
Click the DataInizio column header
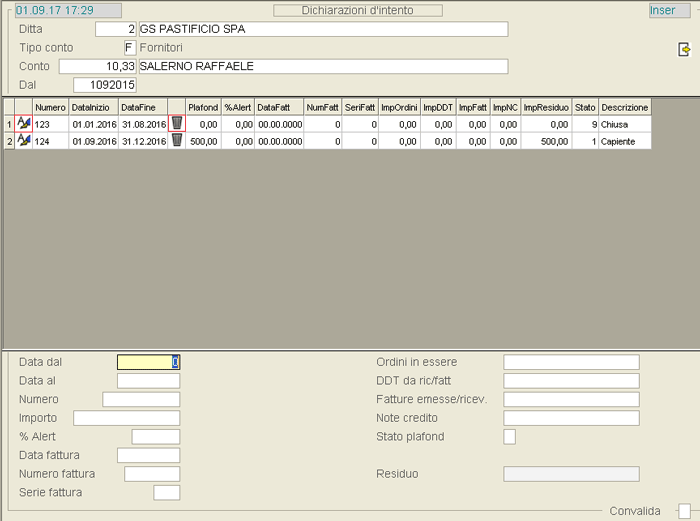pos(92,107)
